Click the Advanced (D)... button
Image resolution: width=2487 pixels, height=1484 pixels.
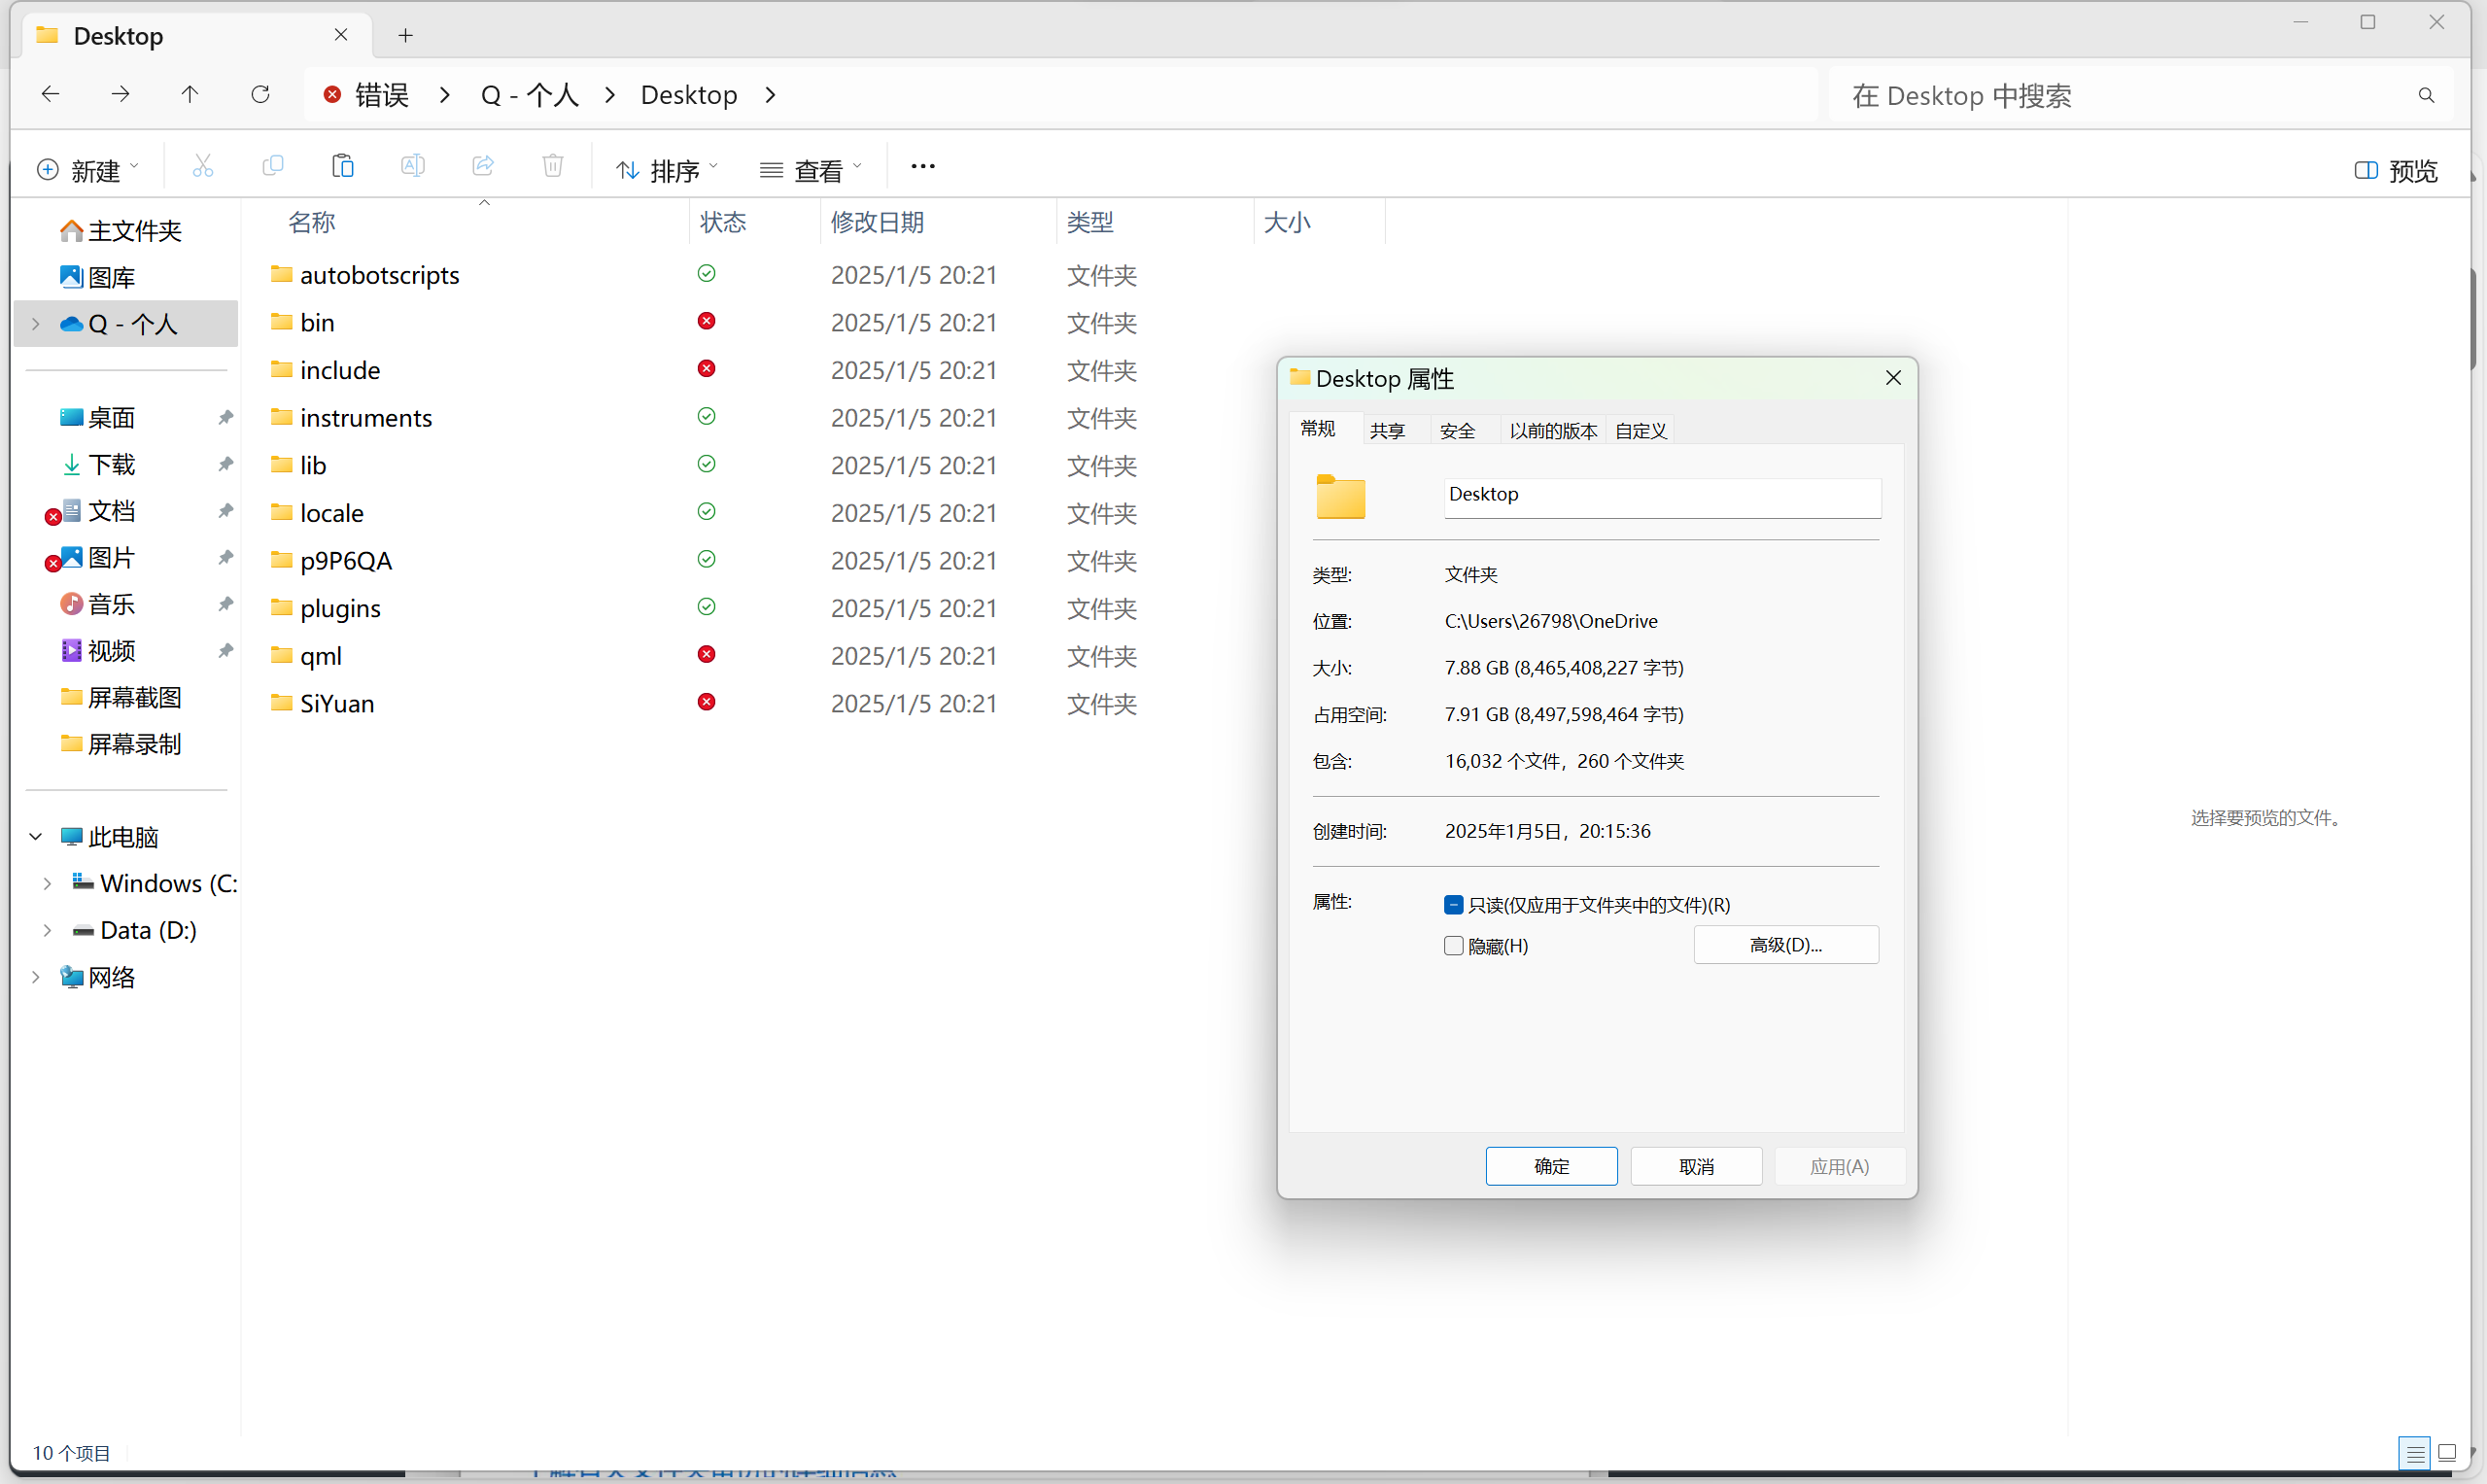tap(1785, 945)
